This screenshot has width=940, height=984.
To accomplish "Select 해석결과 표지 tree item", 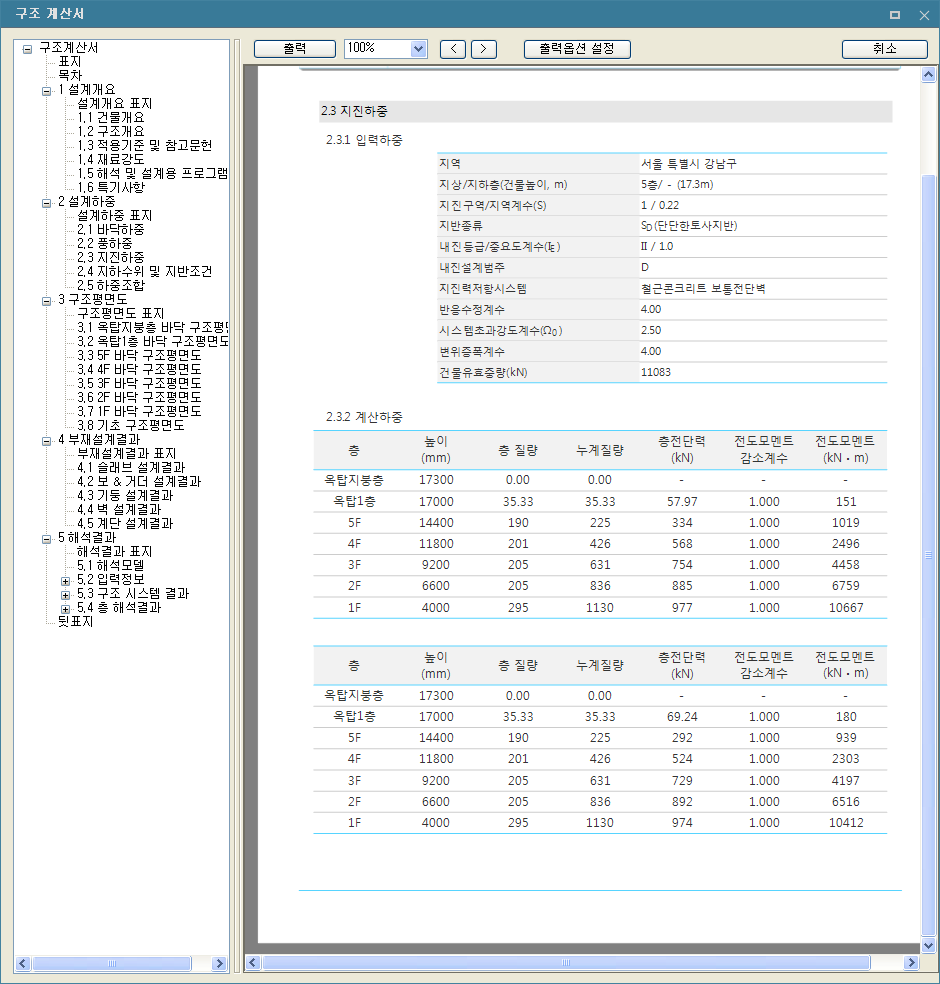I will coord(115,552).
